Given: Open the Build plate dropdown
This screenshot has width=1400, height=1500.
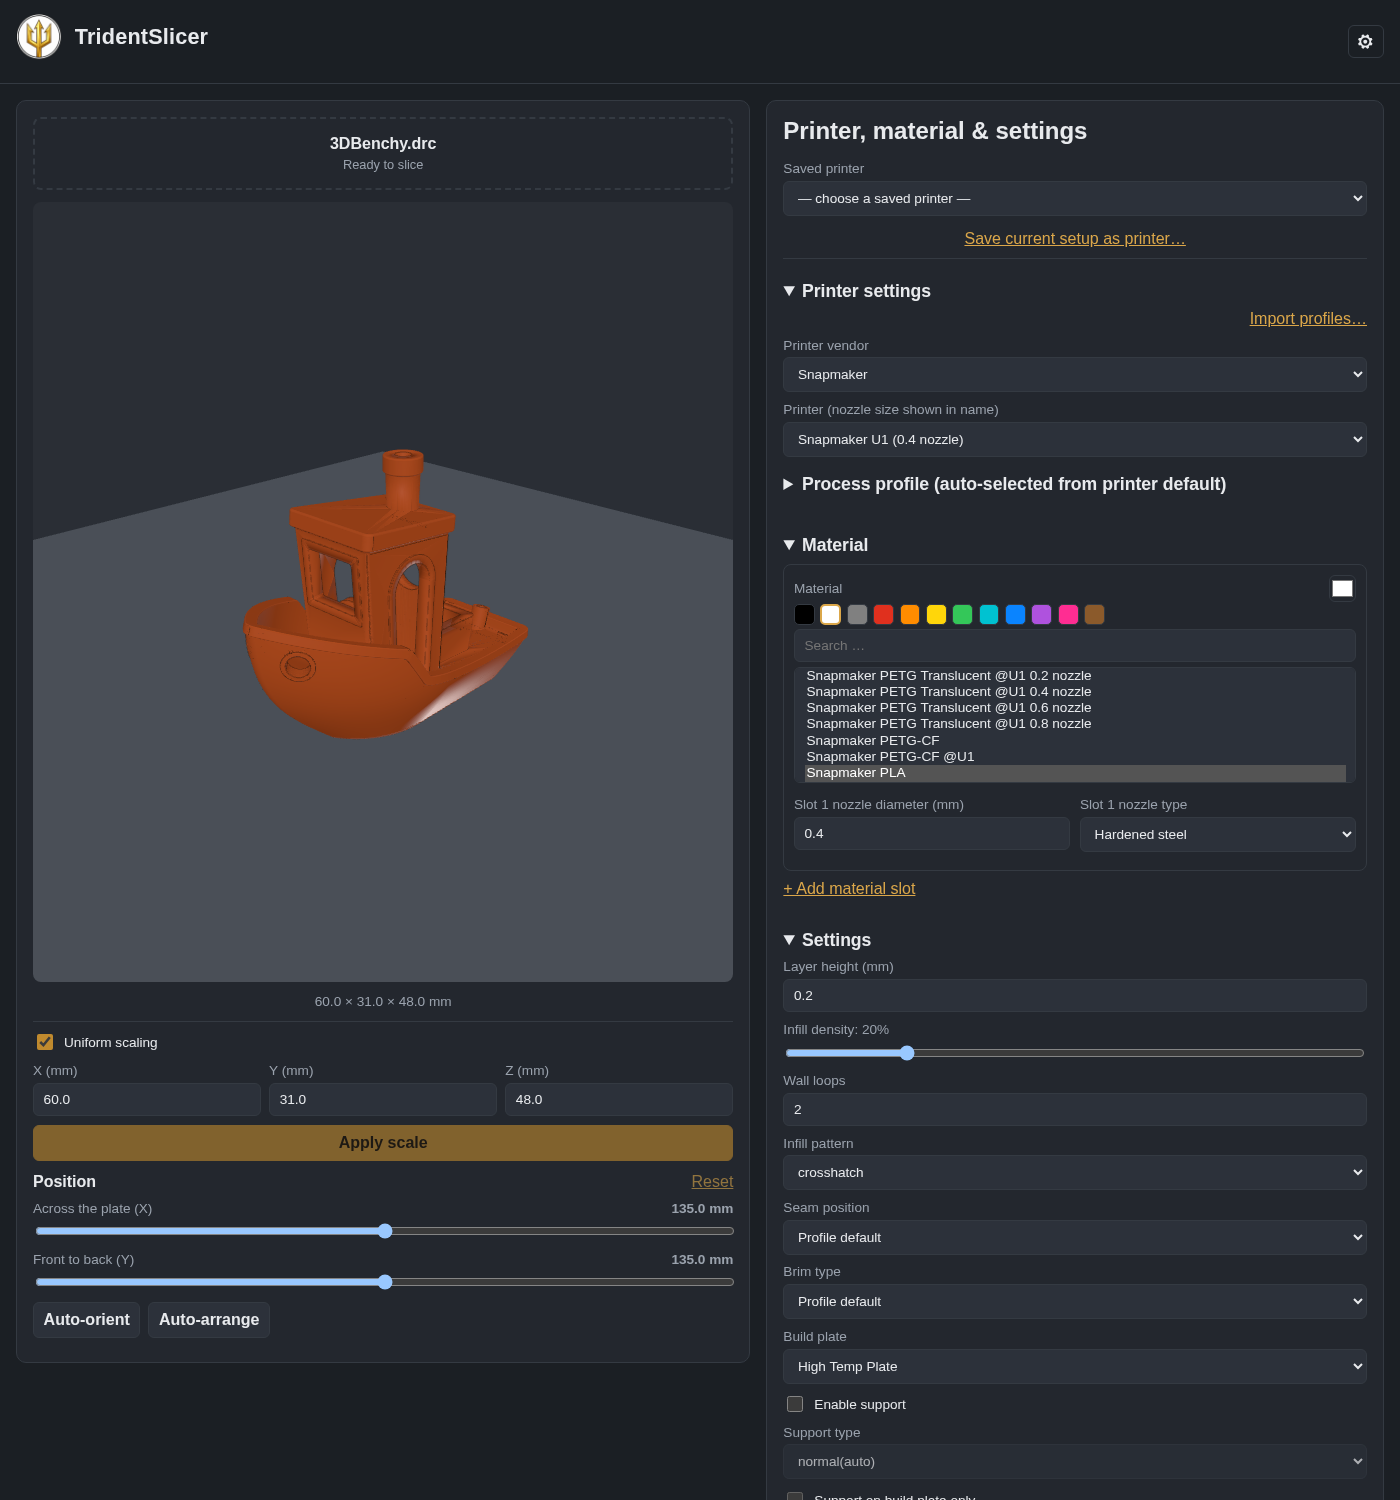Looking at the screenshot, I should coord(1075,1366).
